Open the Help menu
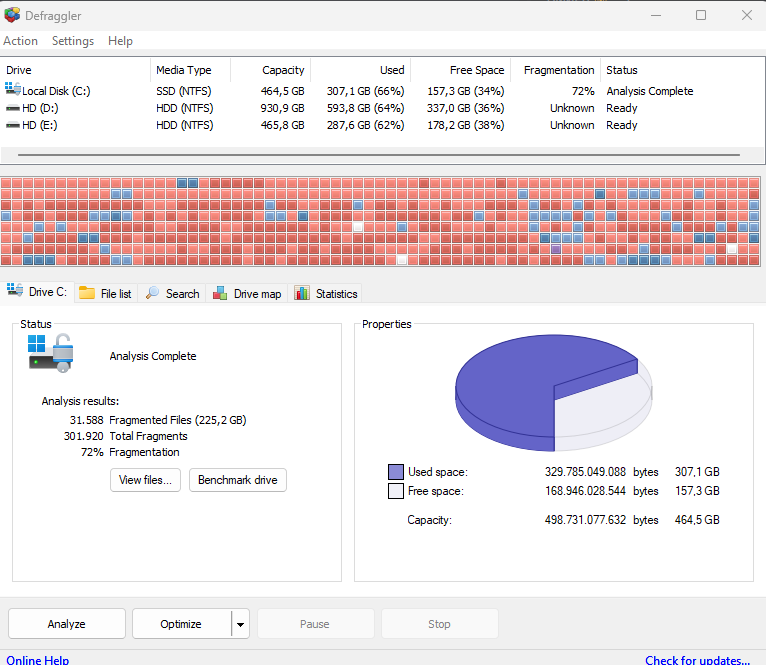Viewport: 766px width, 665px height. 120,41
